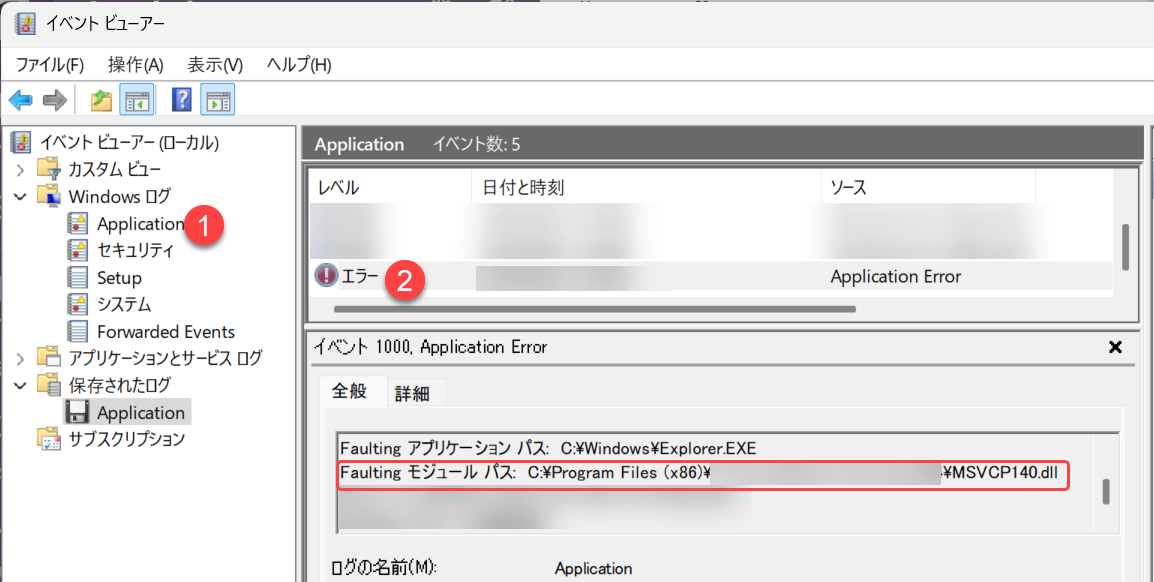Select the セキュリティ log icon
1154x582 pixels.
pos(77,250)
